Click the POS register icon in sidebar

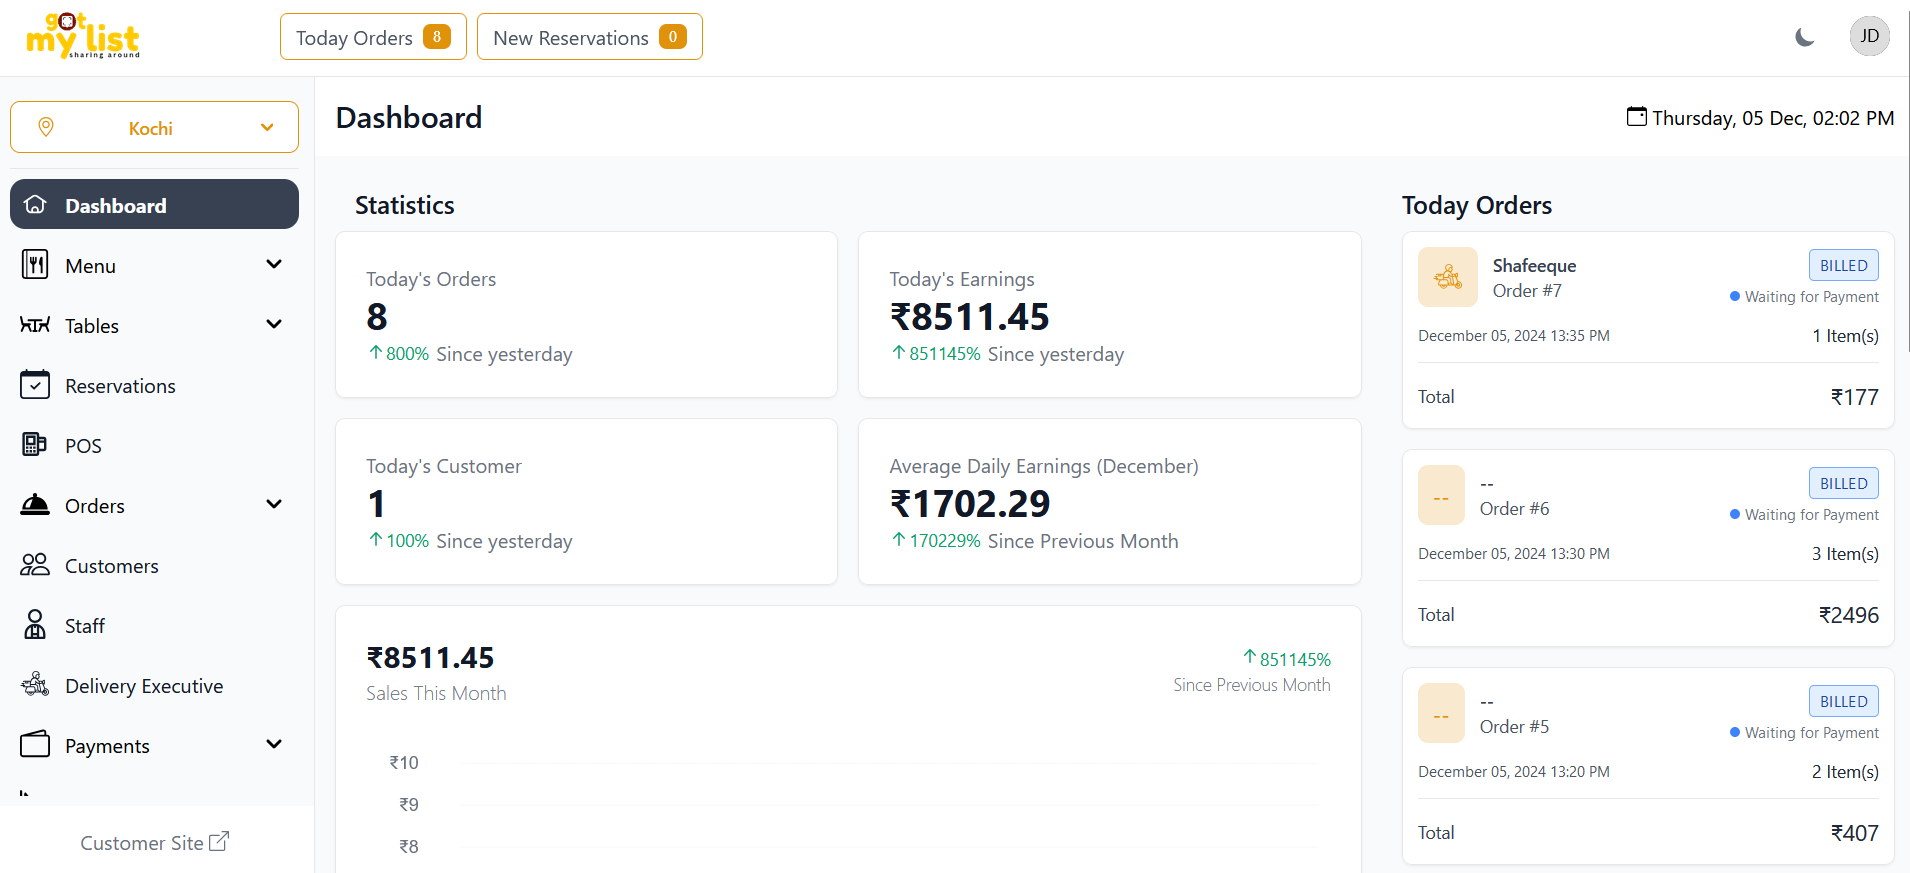(x=35, y=445)
